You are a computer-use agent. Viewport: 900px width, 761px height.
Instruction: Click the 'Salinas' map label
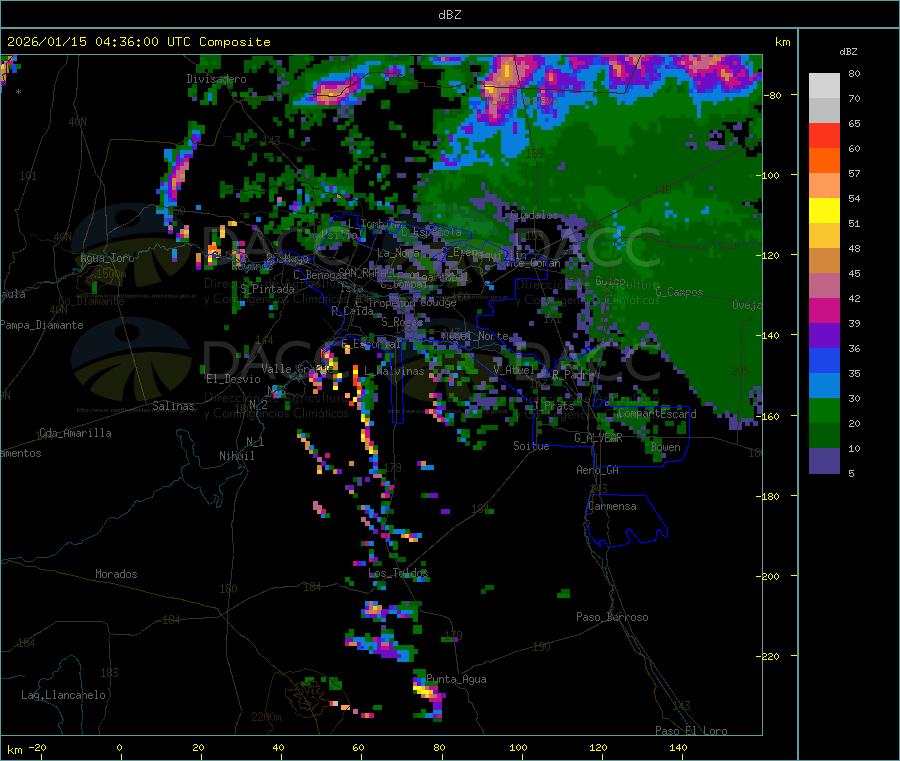pyautogui.click(x=173, y=406)
